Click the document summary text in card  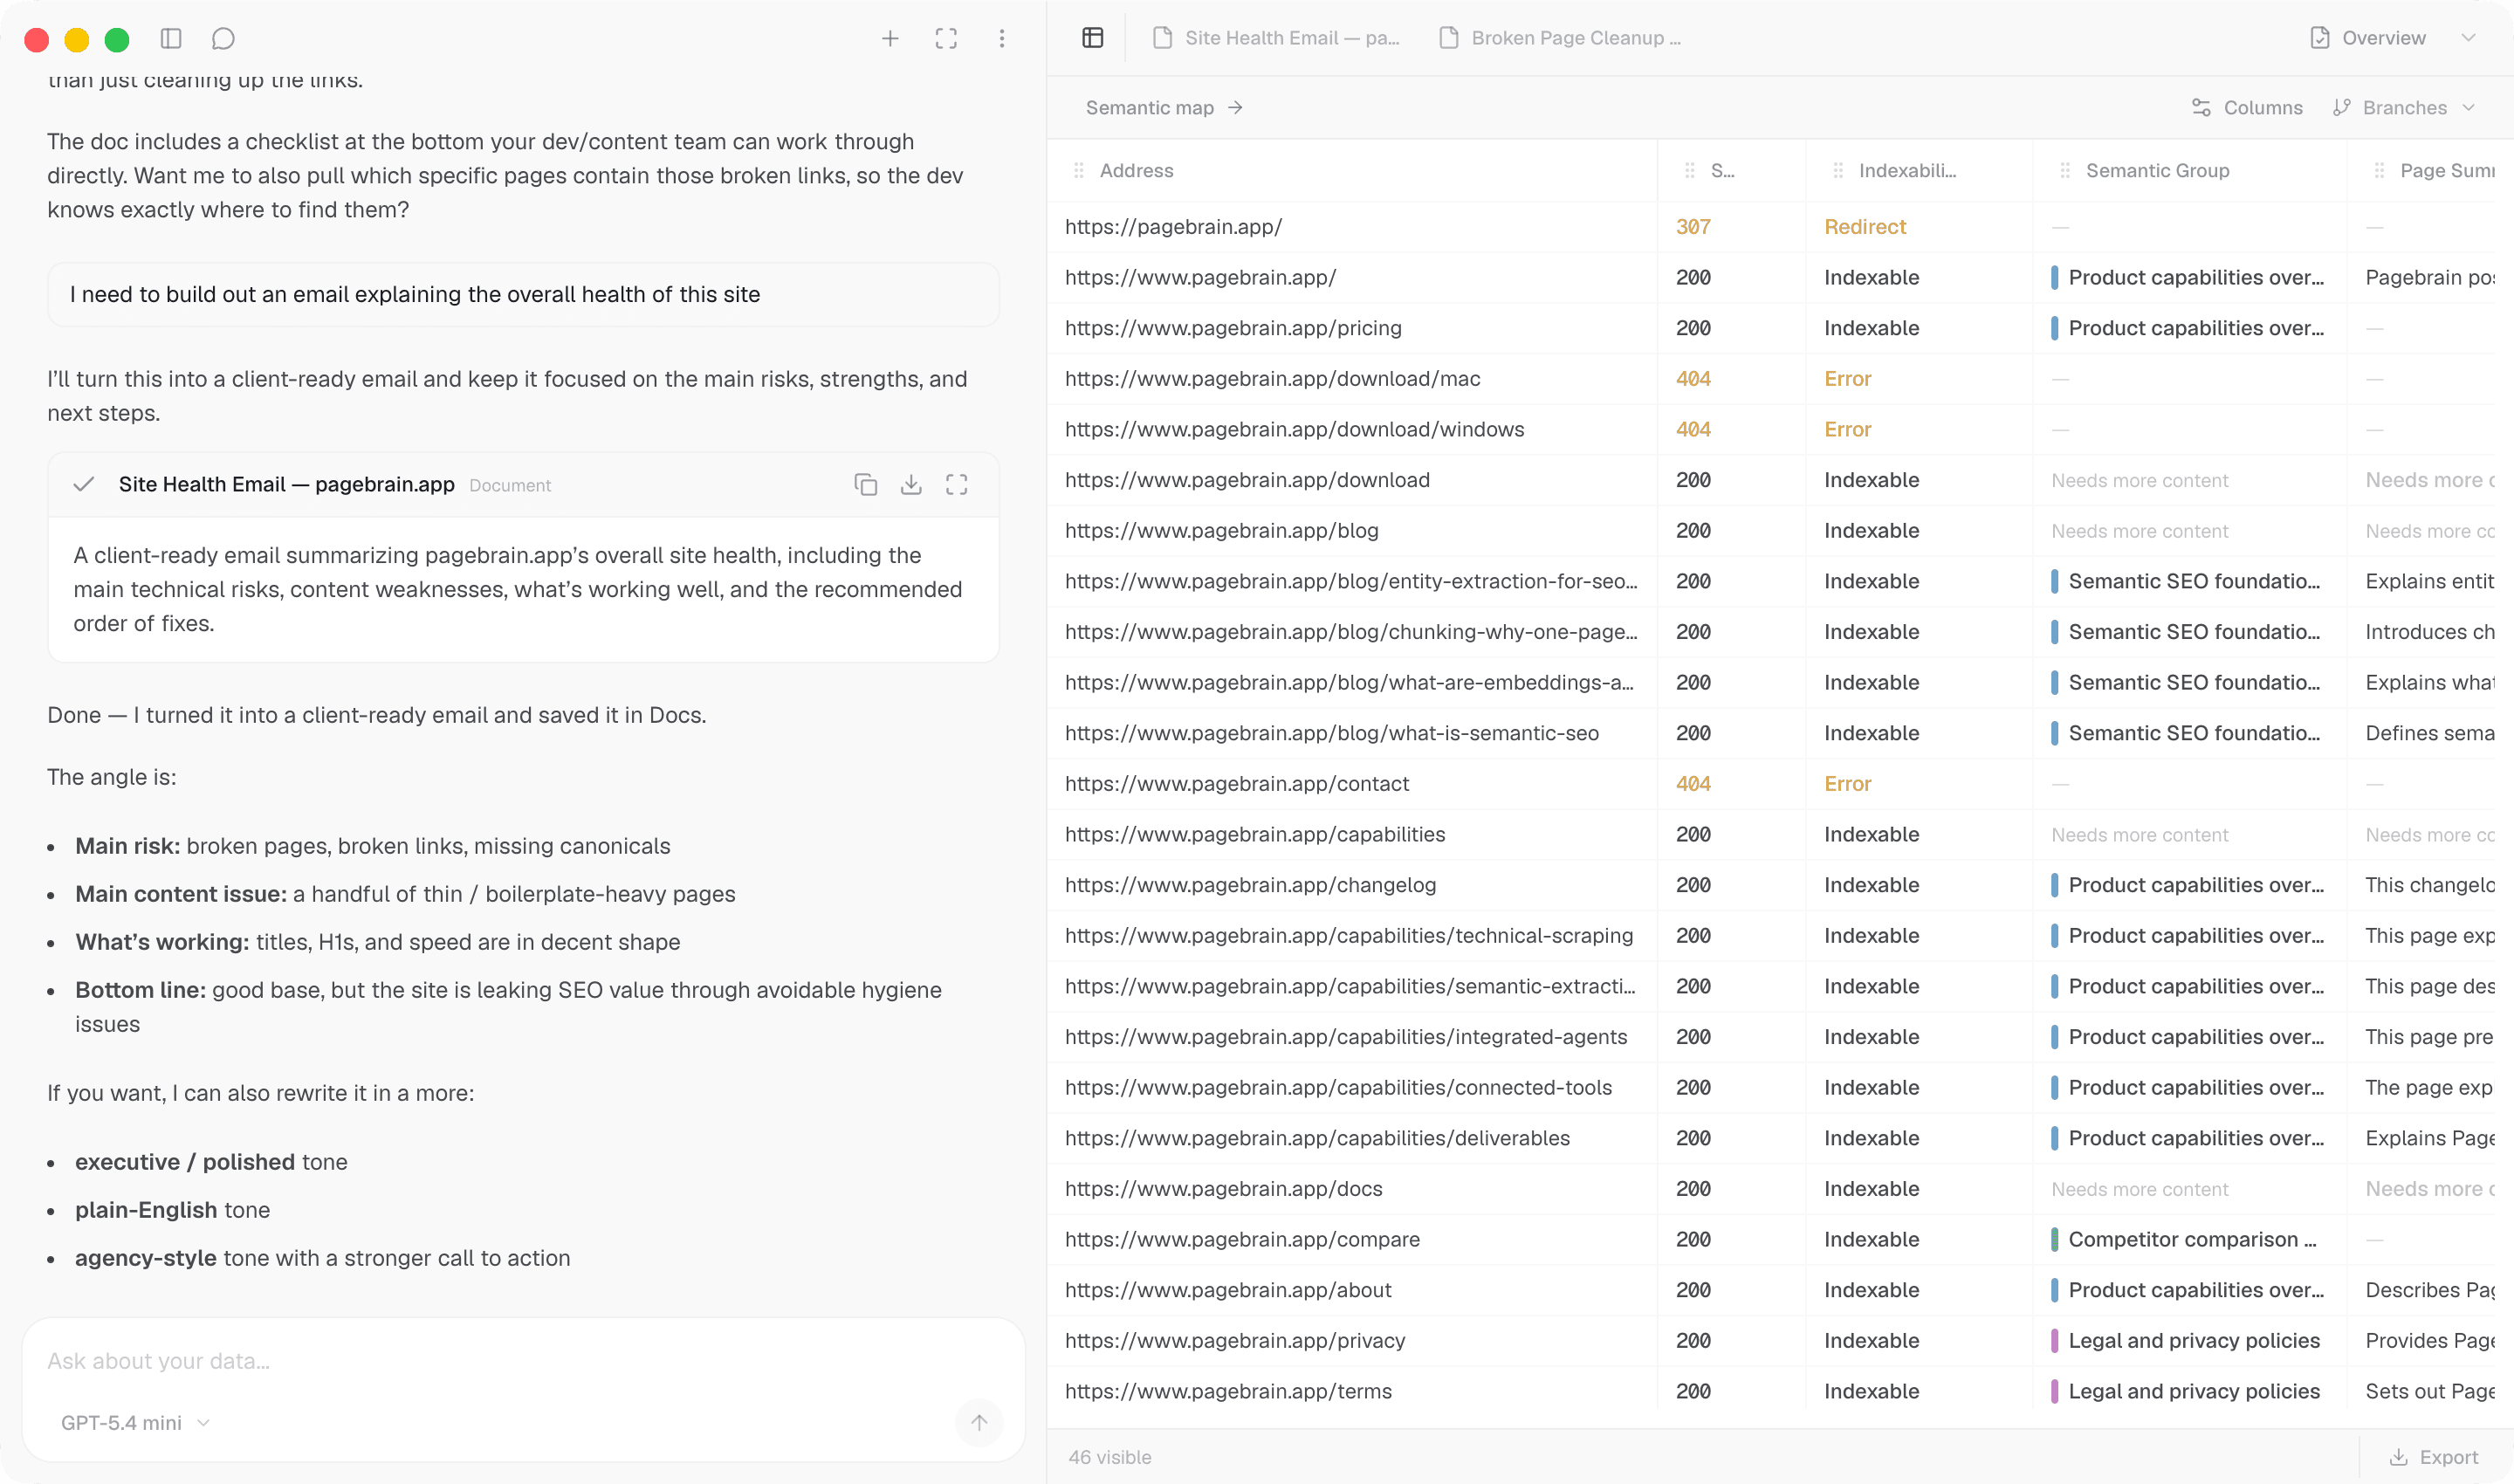coord(518,590)
